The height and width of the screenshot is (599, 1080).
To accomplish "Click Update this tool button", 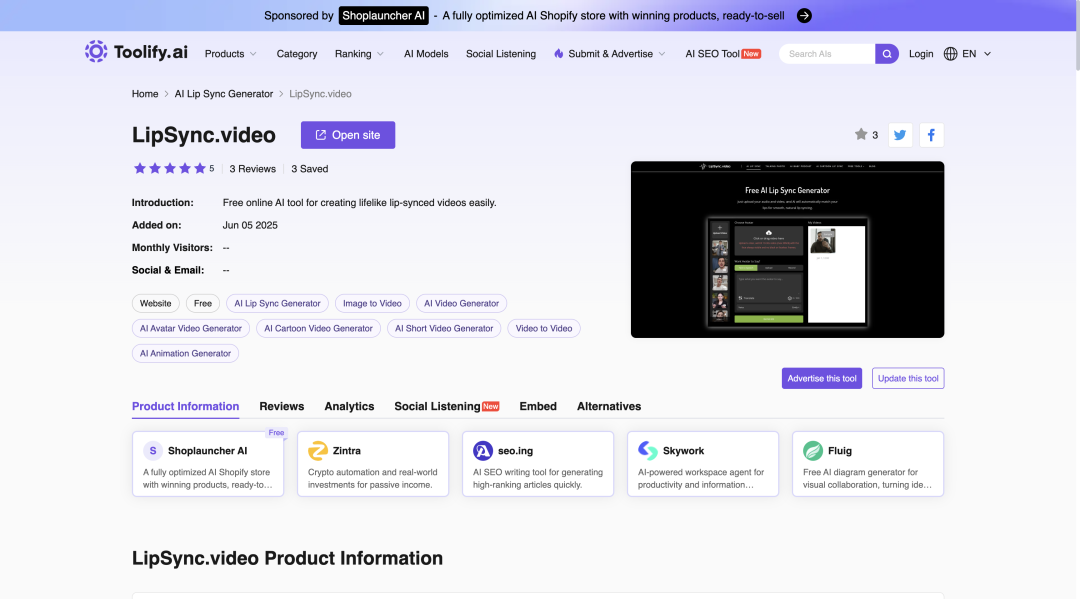I will pyautogui.click(x=908, y=378).
